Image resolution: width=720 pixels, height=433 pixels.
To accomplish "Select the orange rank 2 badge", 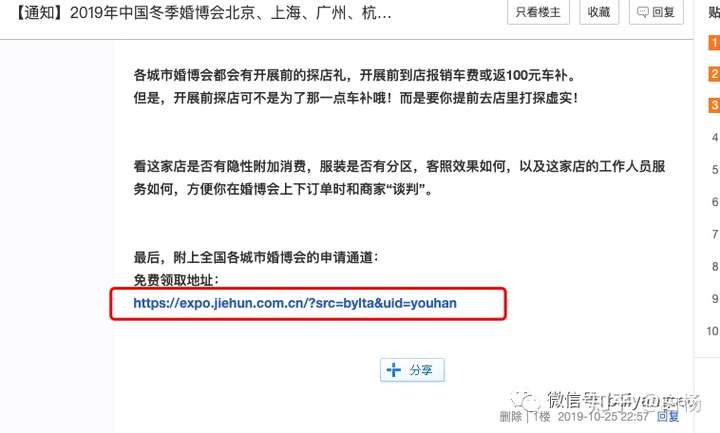I will pos(714,74).
